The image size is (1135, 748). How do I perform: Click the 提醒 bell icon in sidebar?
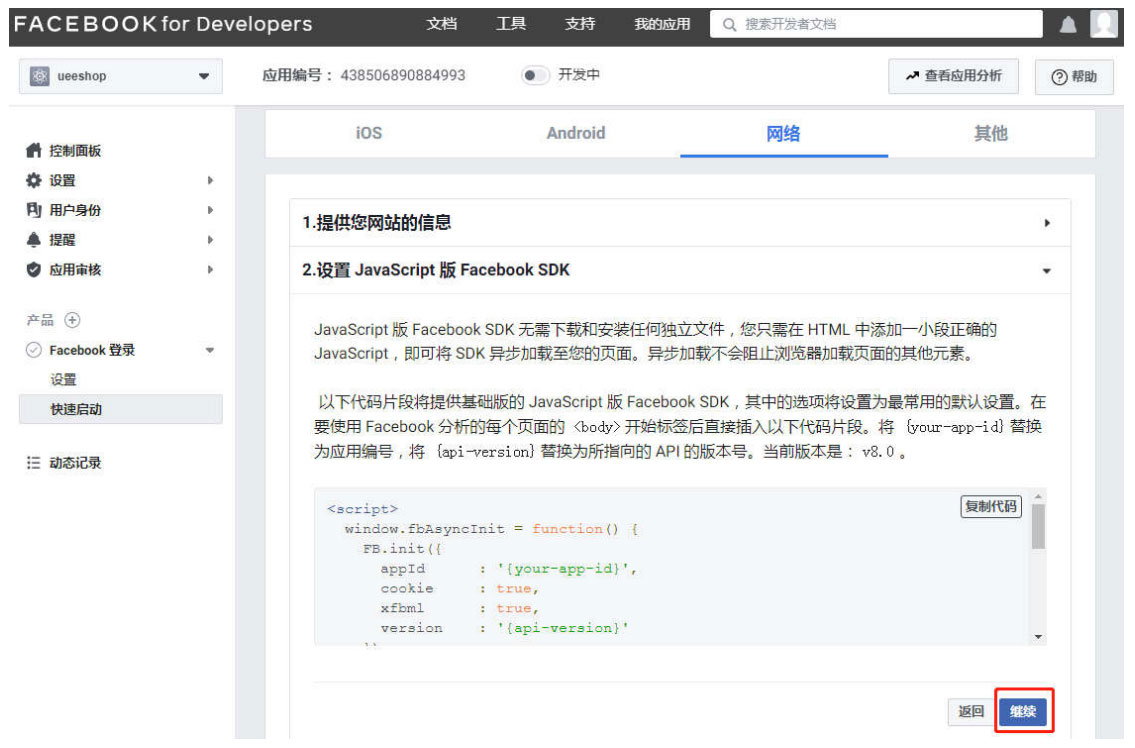33,240
